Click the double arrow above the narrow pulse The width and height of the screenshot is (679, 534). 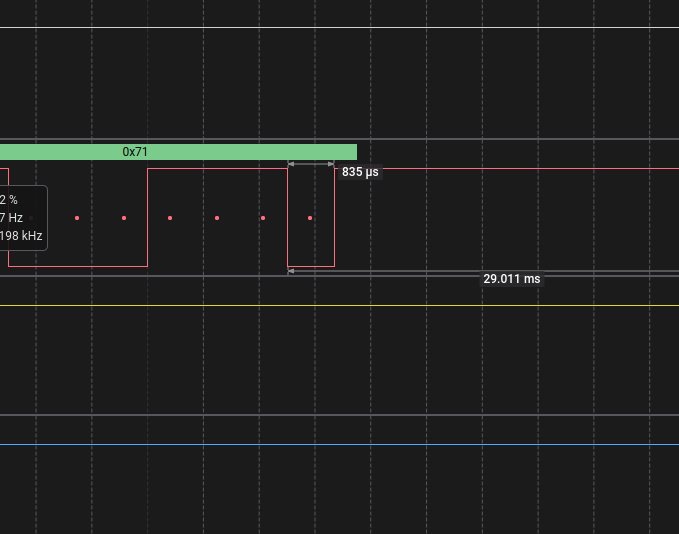tap(311, 163)
